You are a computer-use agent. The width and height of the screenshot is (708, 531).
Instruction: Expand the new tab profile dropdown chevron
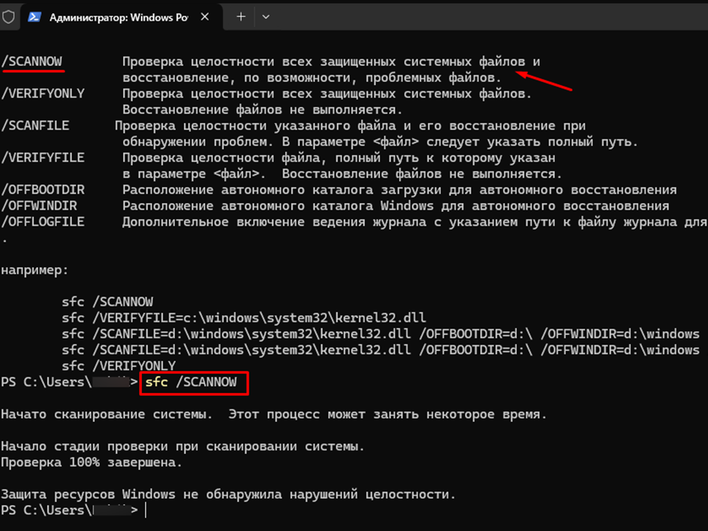point(266,17)
